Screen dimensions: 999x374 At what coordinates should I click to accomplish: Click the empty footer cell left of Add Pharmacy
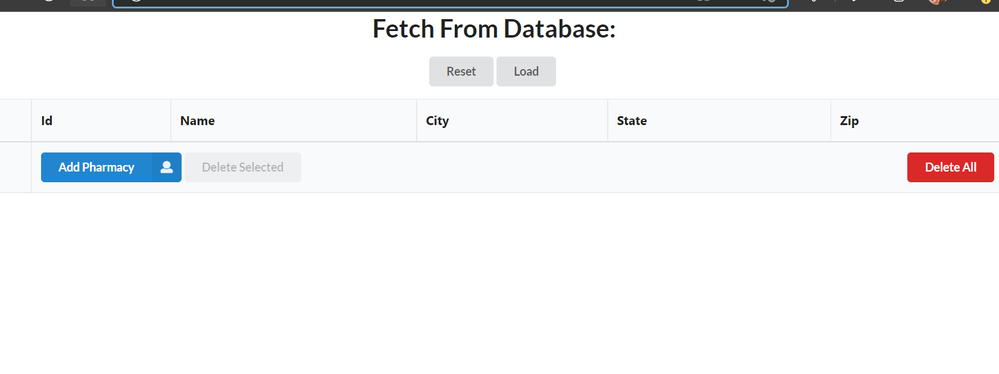click(x=15, y=167)
